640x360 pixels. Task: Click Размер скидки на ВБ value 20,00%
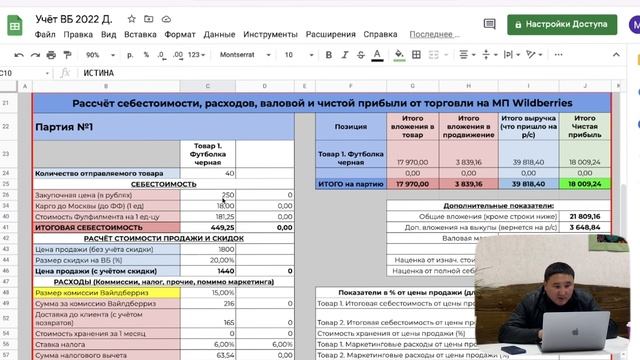[207, 260]
